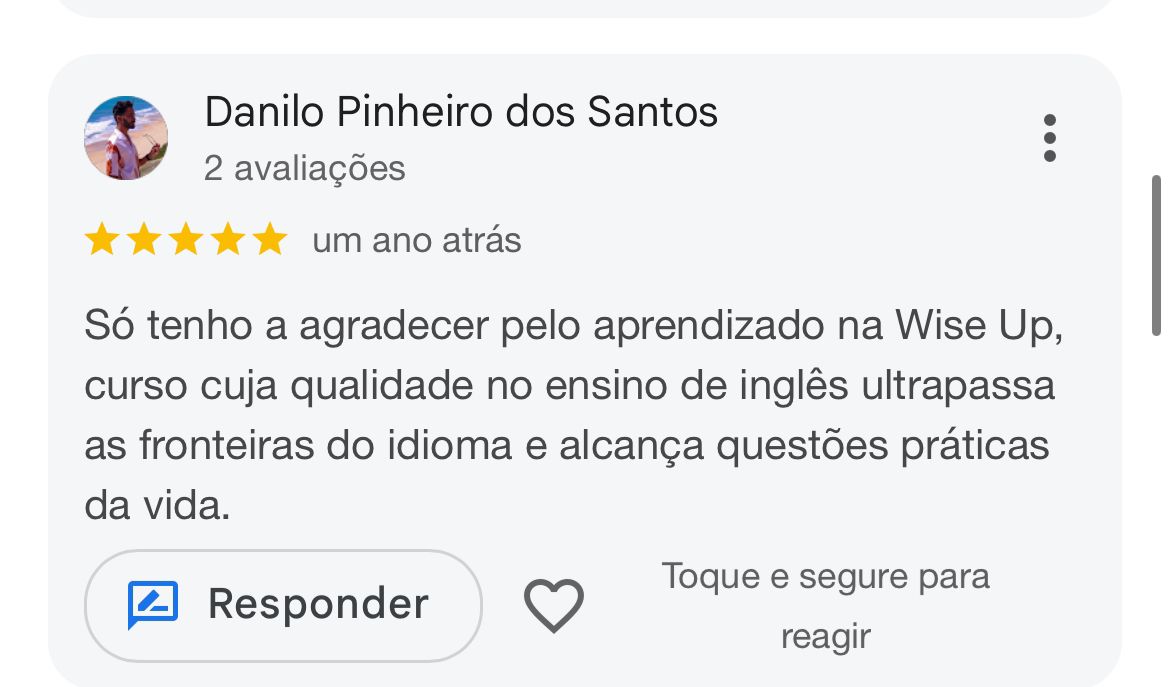The height and width of the screenshot is (687, 1170).
Task: Click the first line of the review text
Action: [572, 326]
